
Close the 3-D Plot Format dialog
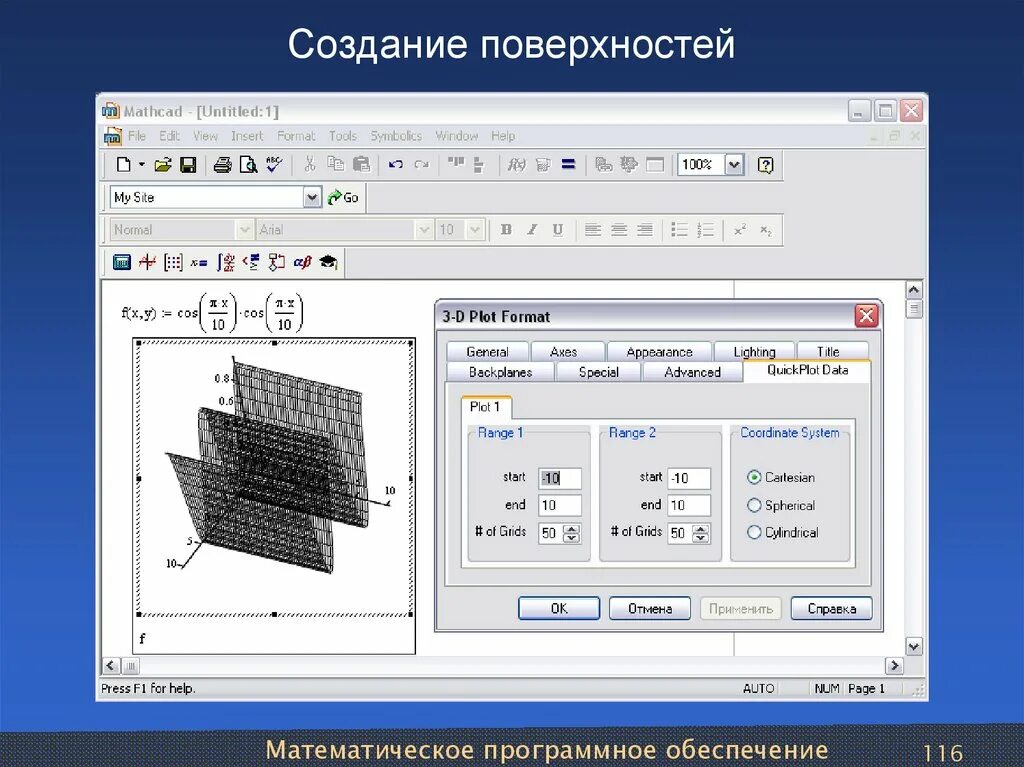pyautogui.click(x=866, y=316)
